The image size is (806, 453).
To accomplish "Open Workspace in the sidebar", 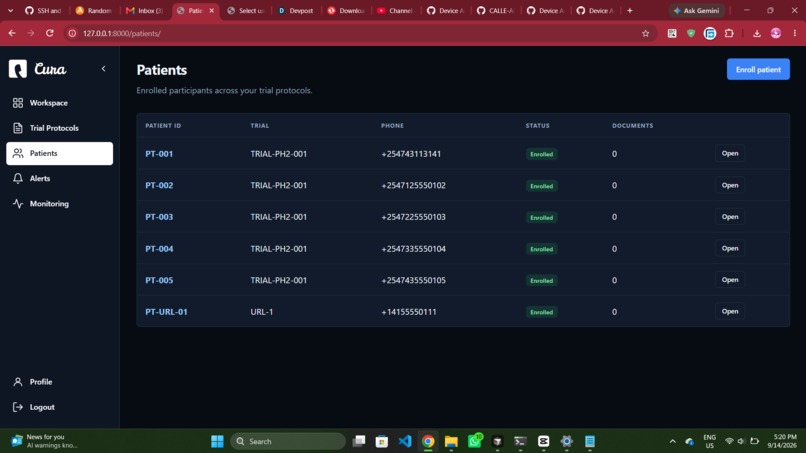I will [60, 103].
